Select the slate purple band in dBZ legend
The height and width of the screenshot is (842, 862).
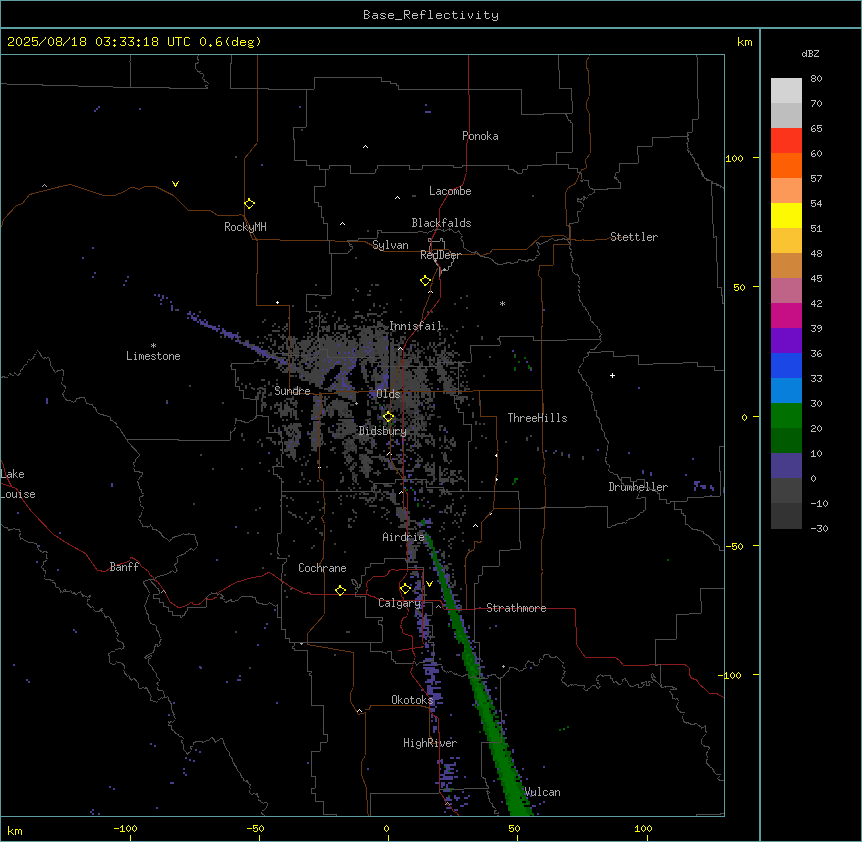pyautogui.click(x=786, y=466)
